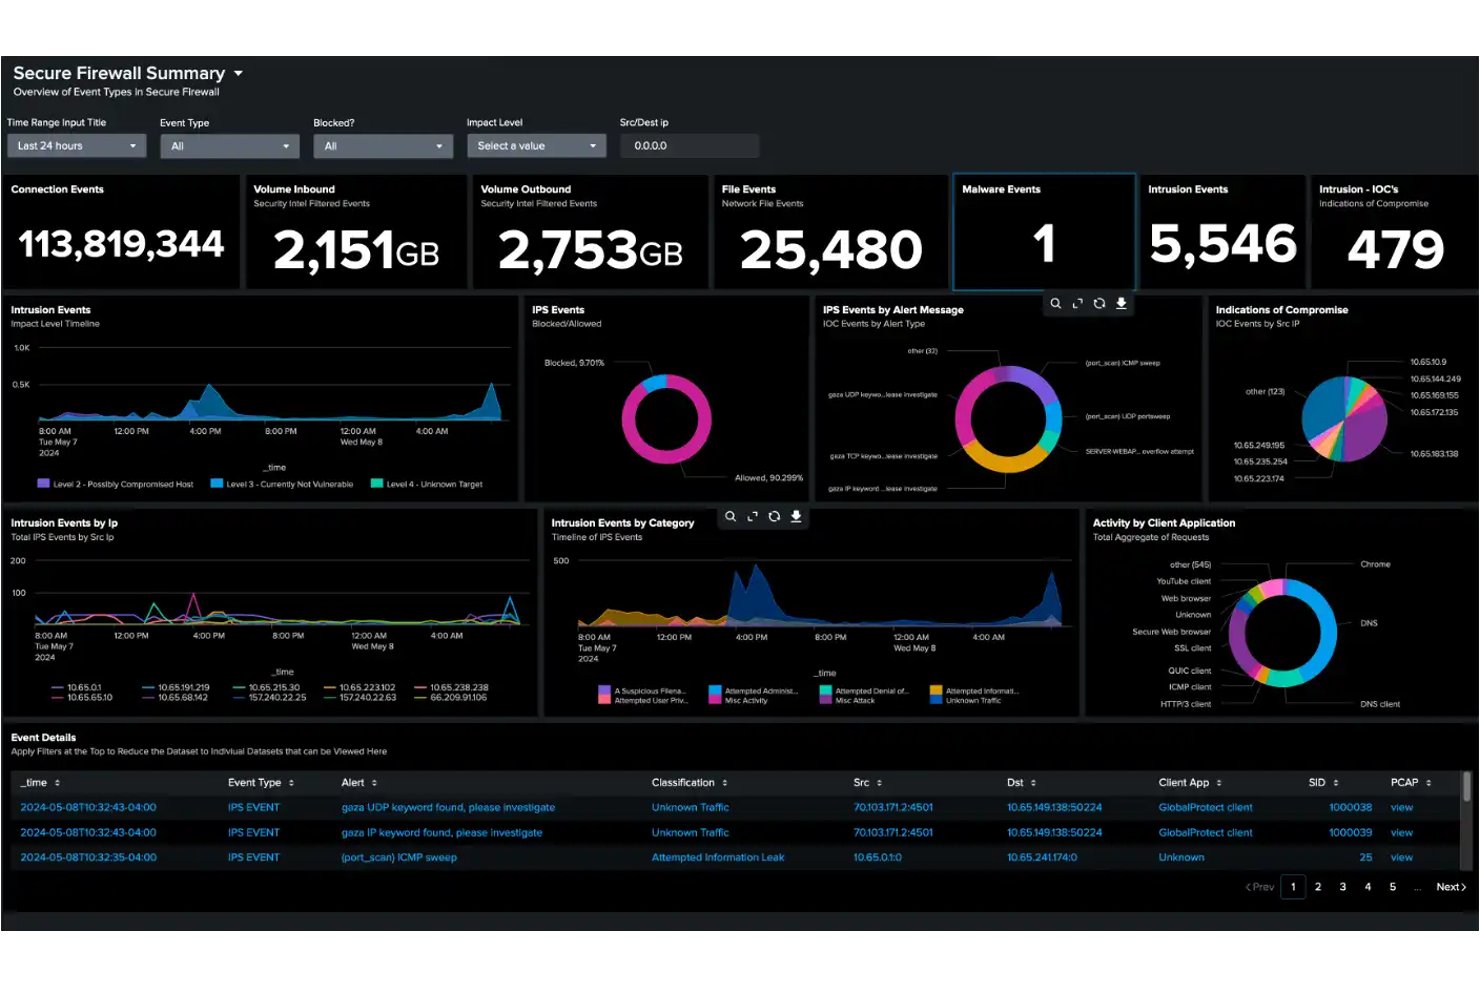The image size is (1480, 987).
Task: Sort by Classification column arrow
Action: tap(724, 783)
